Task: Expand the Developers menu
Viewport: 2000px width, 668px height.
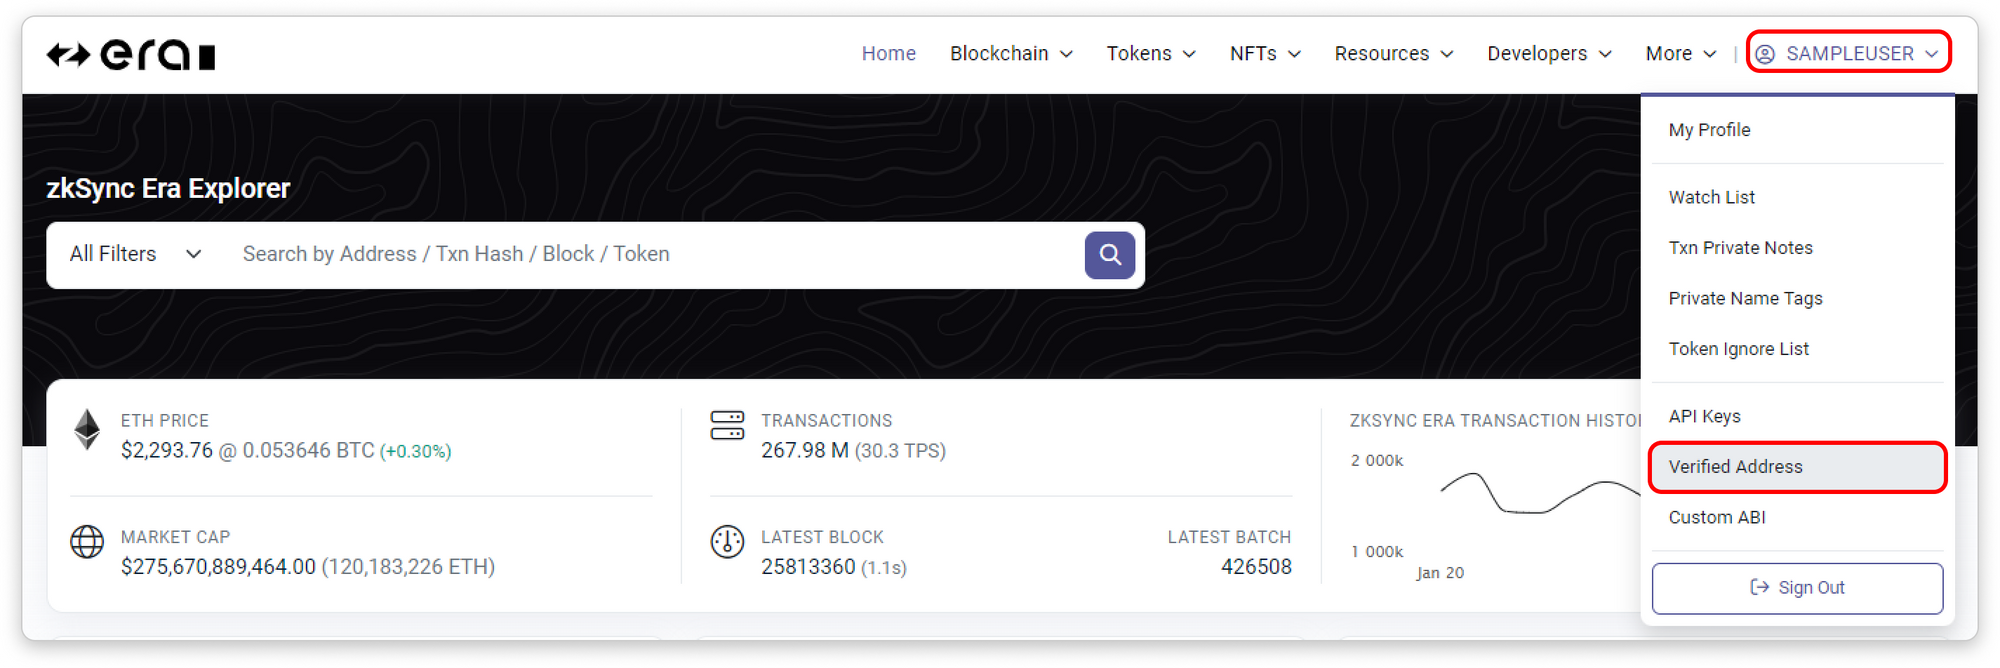Action: click(x=1548, y=54)
